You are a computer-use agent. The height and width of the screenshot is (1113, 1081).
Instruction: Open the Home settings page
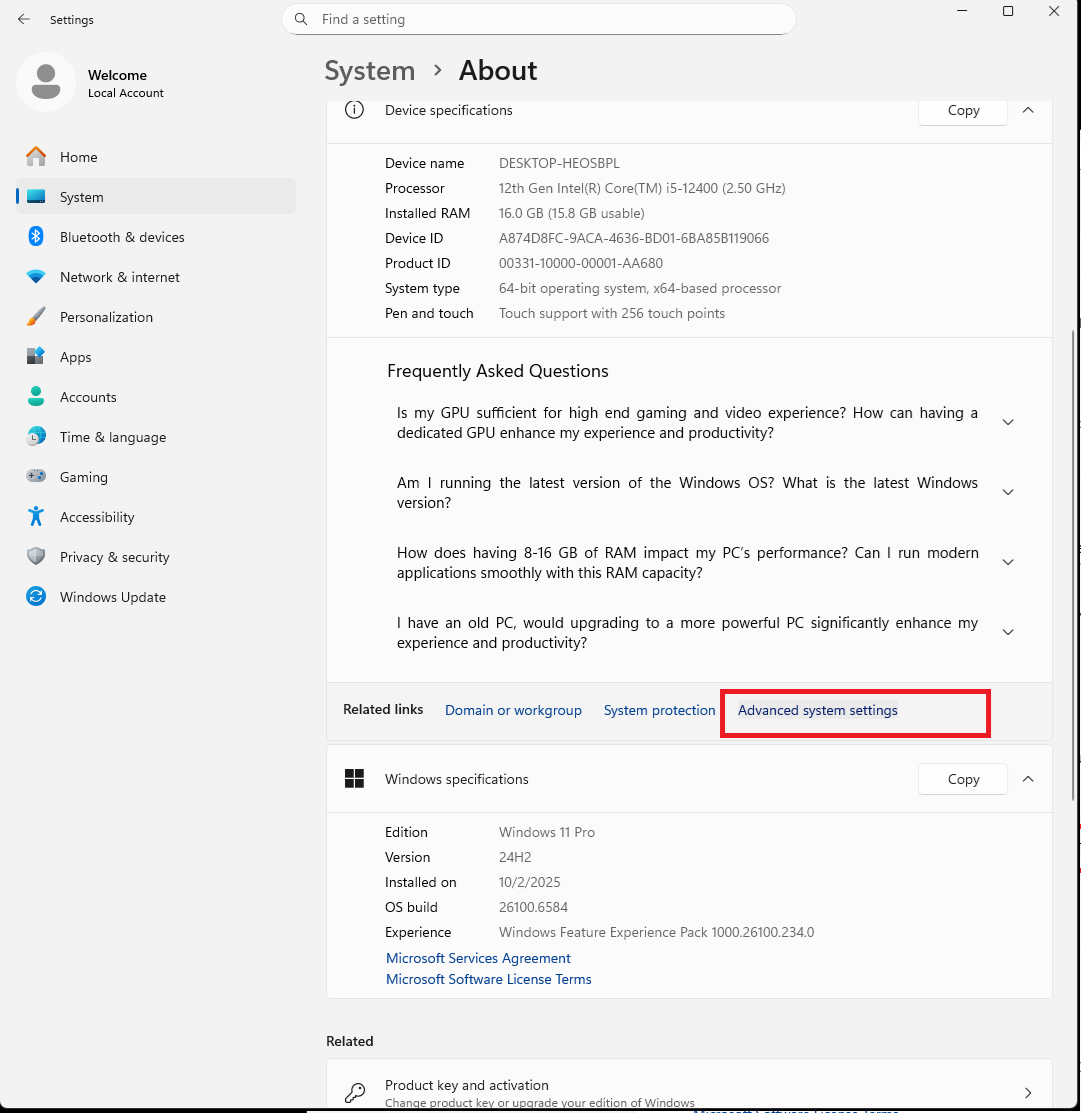[78, 157]
